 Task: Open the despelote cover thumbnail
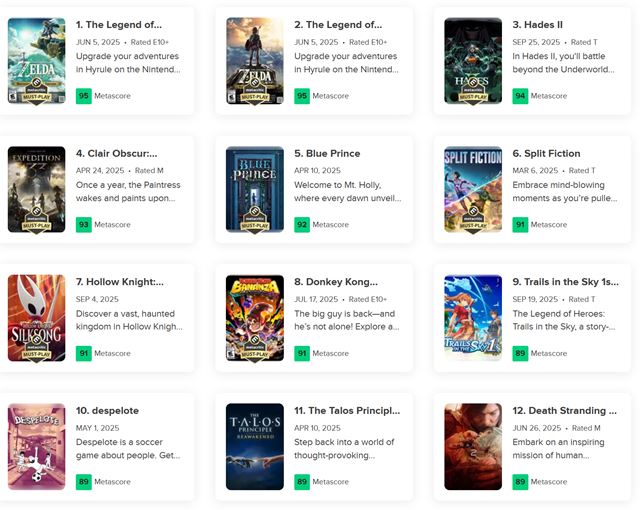click(37, 446)
